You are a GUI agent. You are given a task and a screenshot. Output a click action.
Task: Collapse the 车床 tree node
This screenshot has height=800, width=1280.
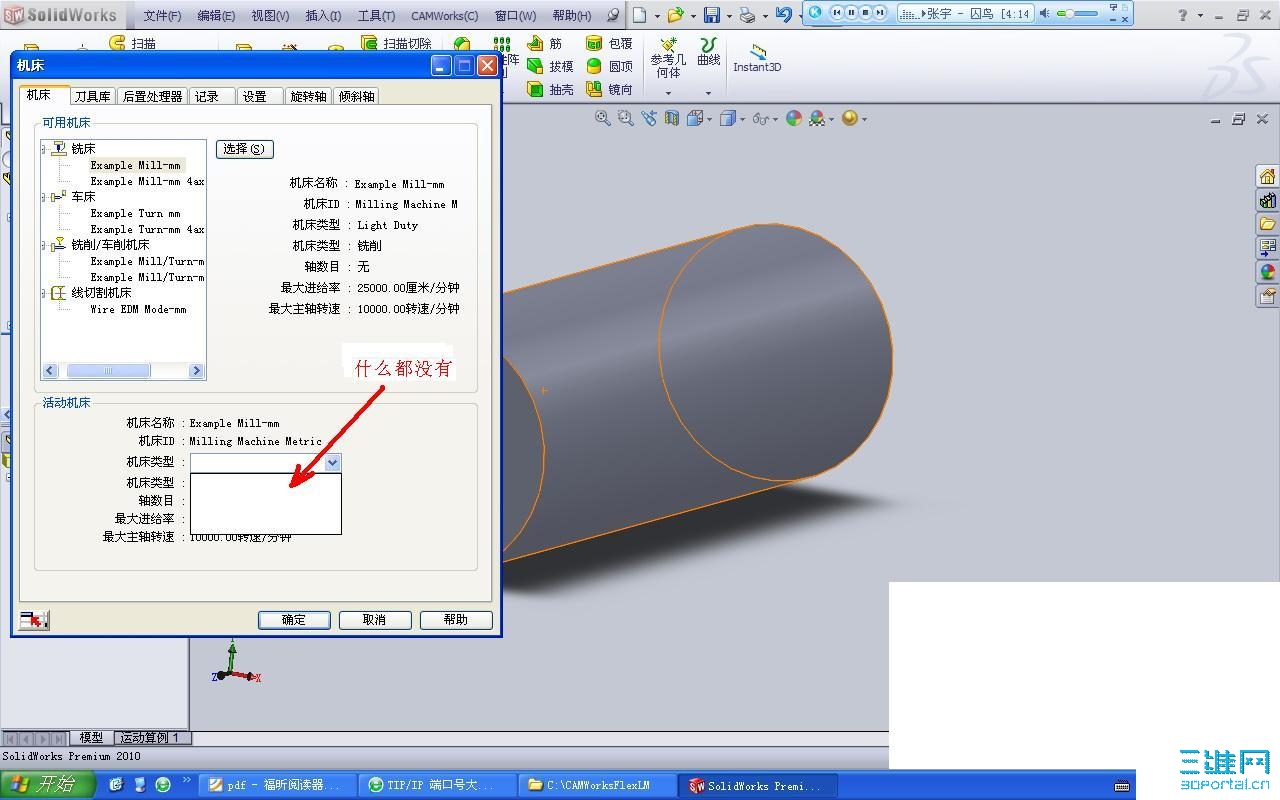coord(44,198)
